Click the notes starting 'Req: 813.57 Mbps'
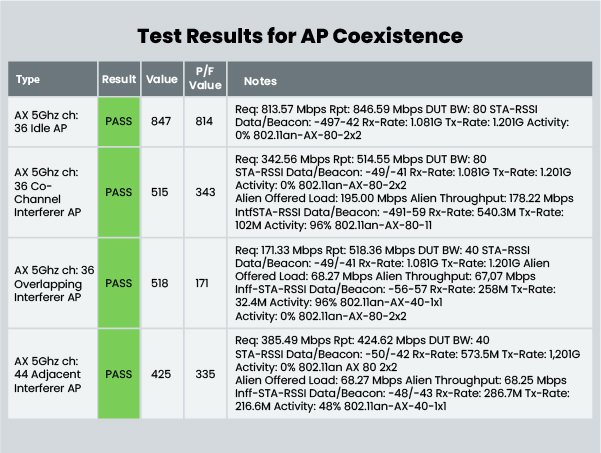The image size is (601, 453). click(x=400, y=119)
